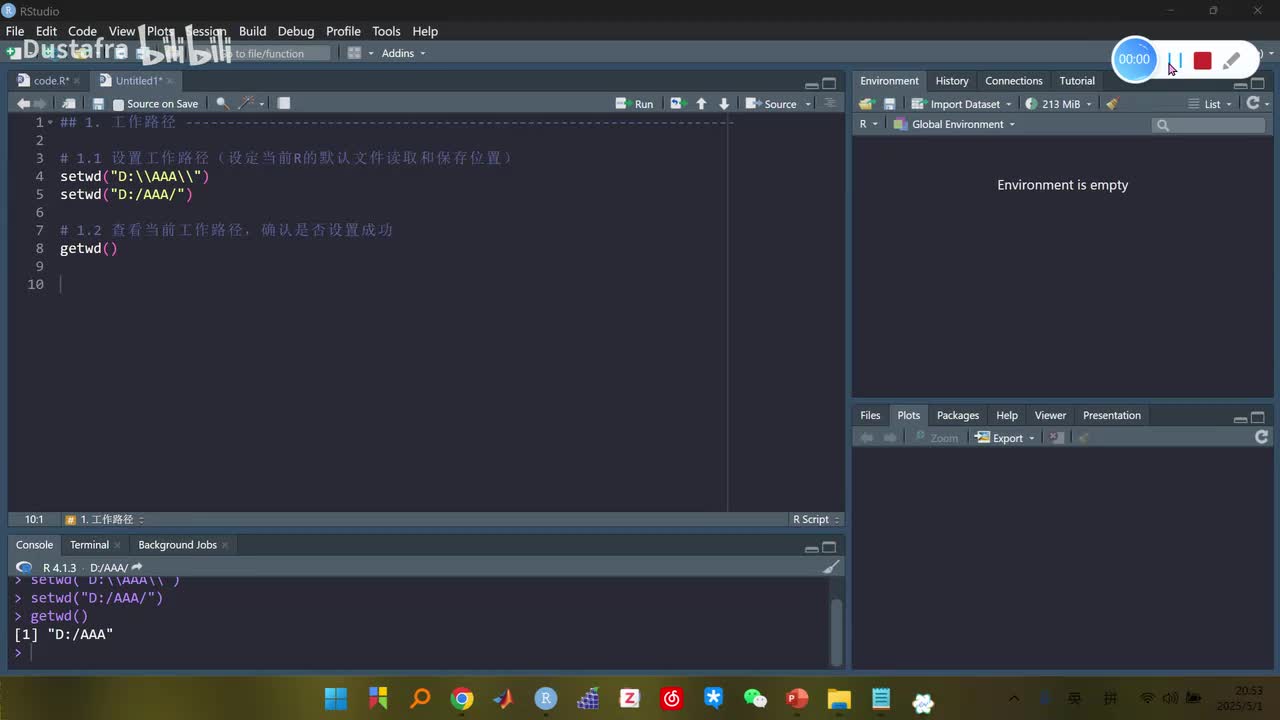Go to the next section with down arrow
The height and width of the screenshot is (720, 1280).
724,104
